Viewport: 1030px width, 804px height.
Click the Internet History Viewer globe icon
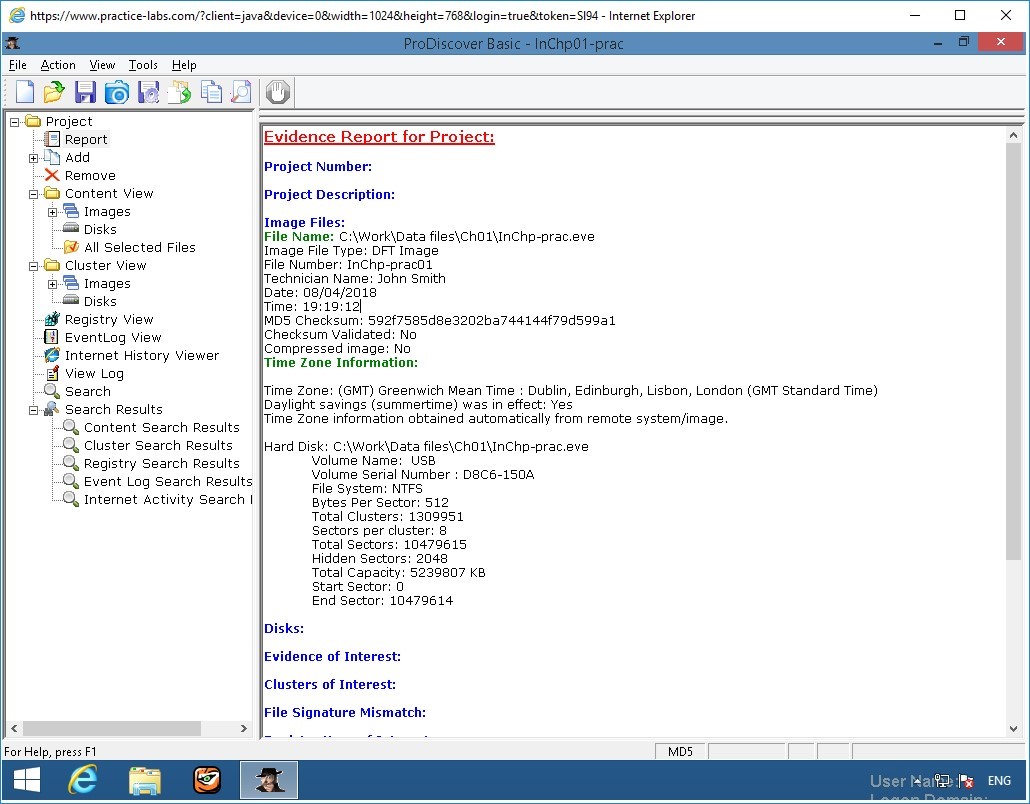52,355
